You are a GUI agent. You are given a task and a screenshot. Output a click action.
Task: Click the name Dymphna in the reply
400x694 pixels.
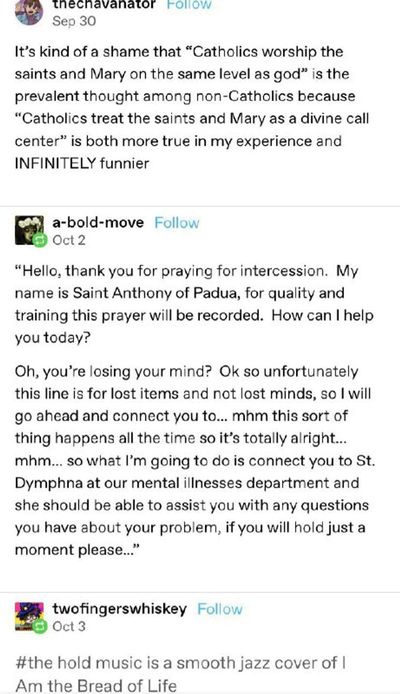point(49,483)
